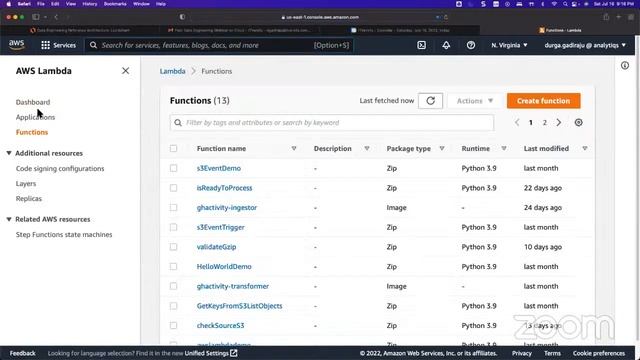Open the Safari Bookmarks menu

tap(115, 4)
